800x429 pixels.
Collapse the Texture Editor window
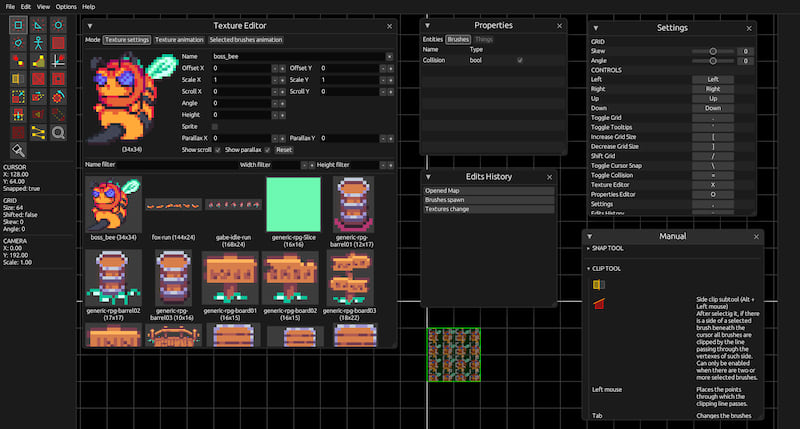pyautogui.click(x=90, y=25)
